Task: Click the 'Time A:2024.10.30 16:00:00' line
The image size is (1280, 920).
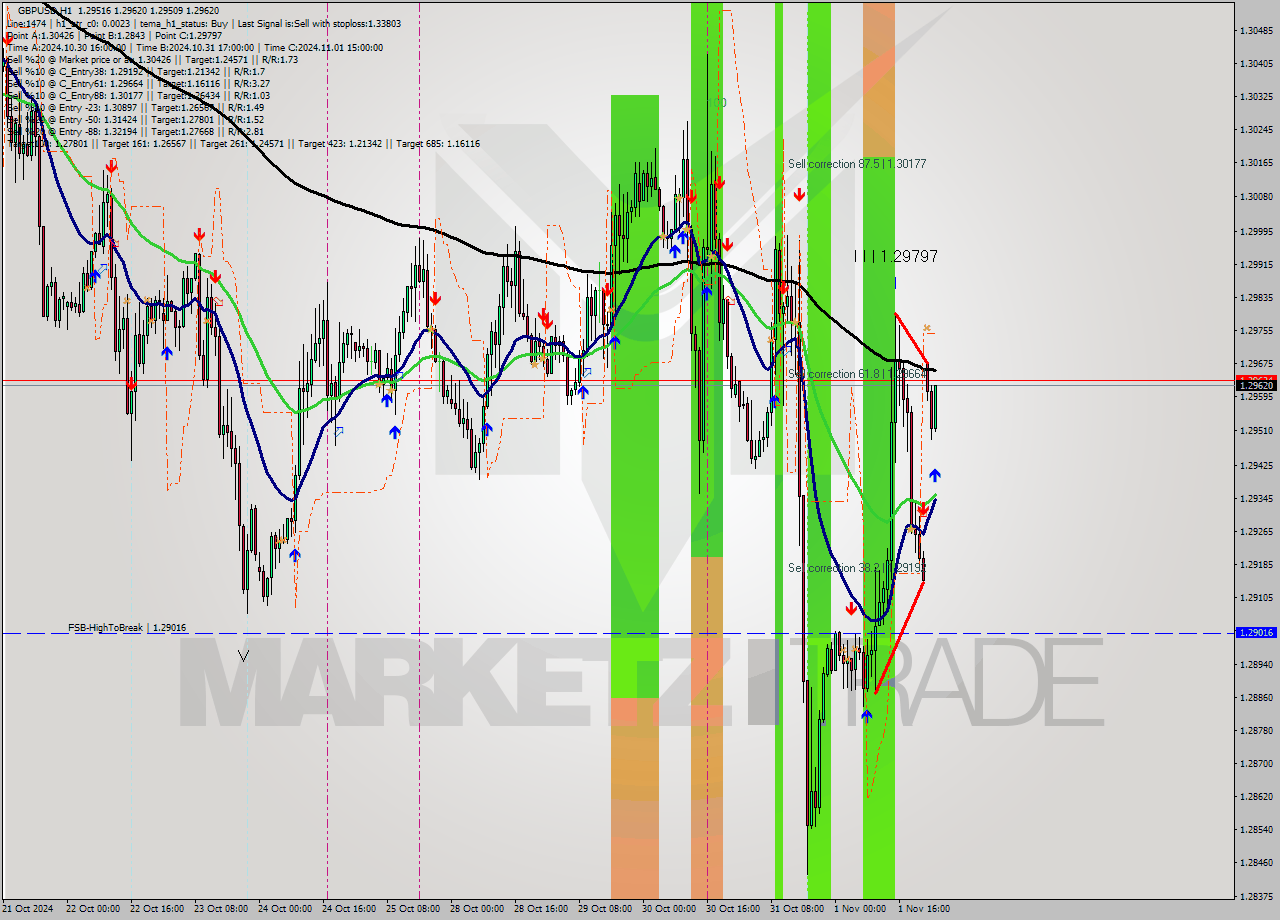Action: pyautogui.click(x=66, y=48)
